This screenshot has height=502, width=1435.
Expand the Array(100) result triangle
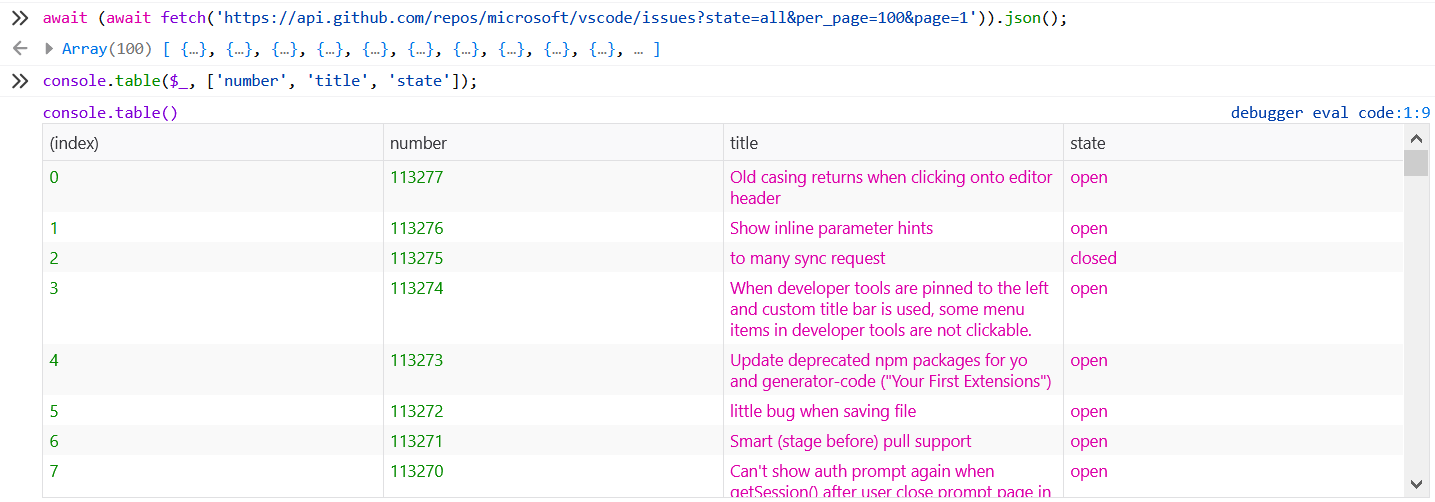tap(50, 49)
